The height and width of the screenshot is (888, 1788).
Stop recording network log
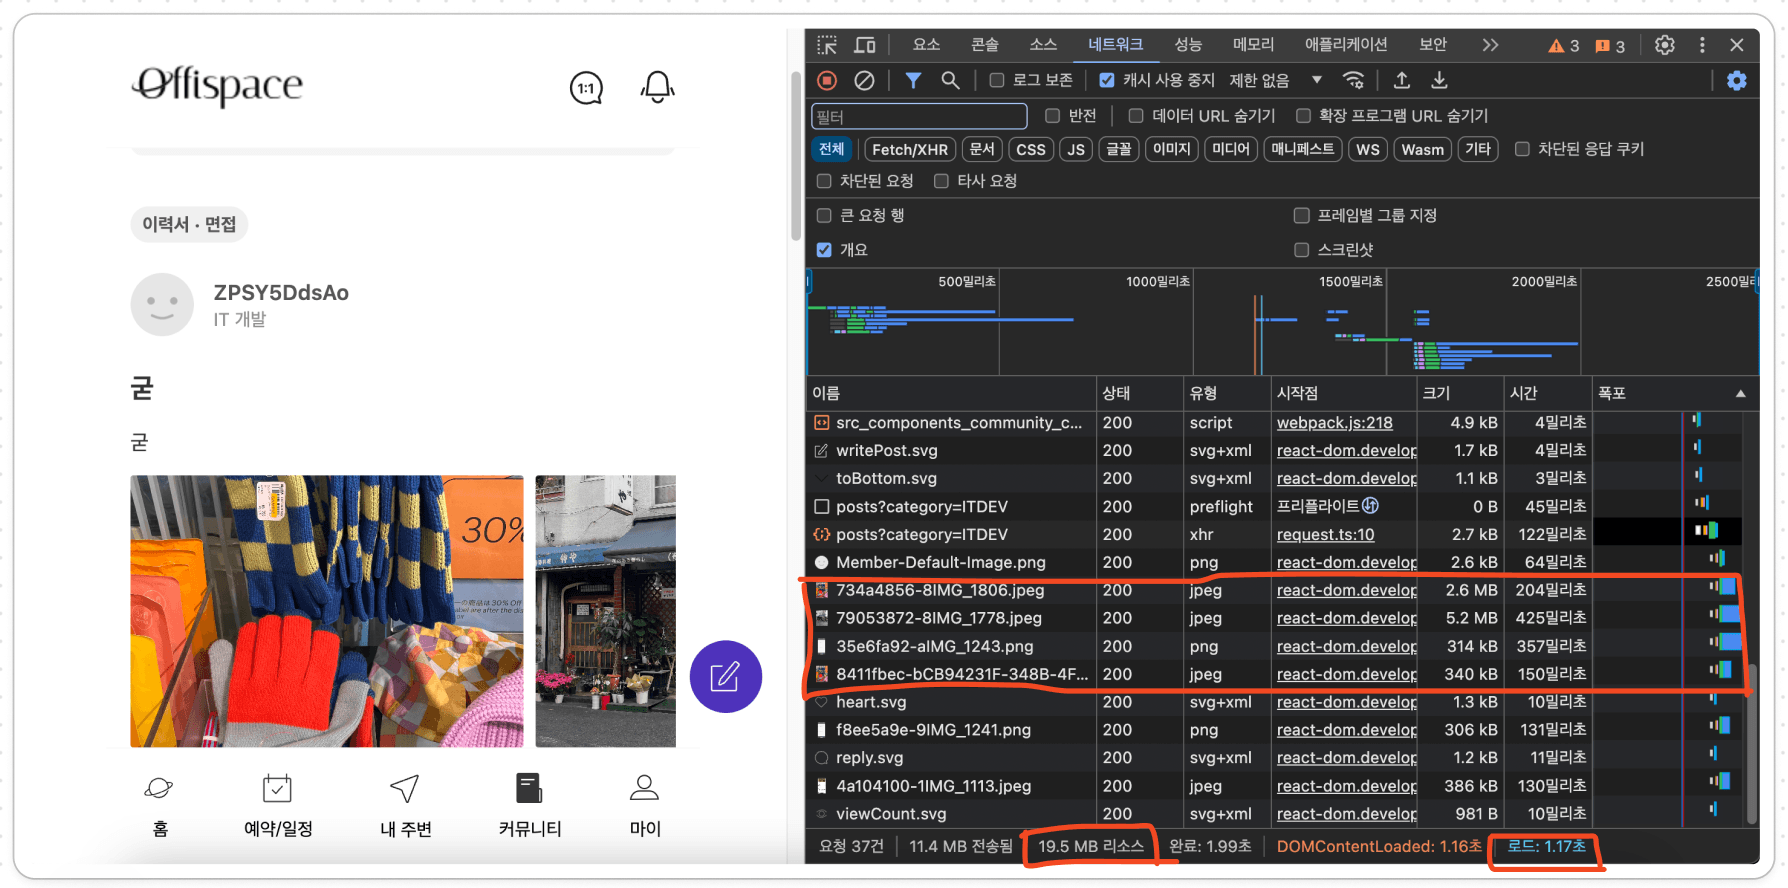[827, 80]
